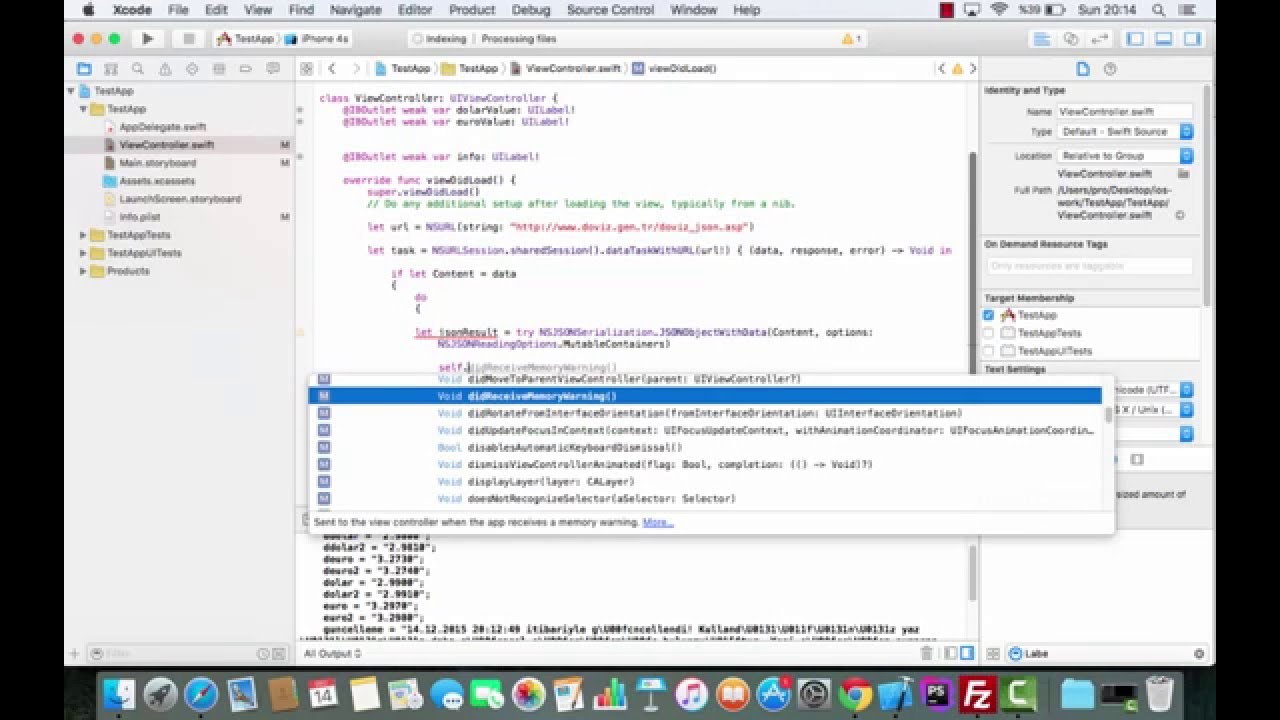Select Main.storyboard in navigator
The width and height of the screenshot is (1280, 720).
(157, 163)
